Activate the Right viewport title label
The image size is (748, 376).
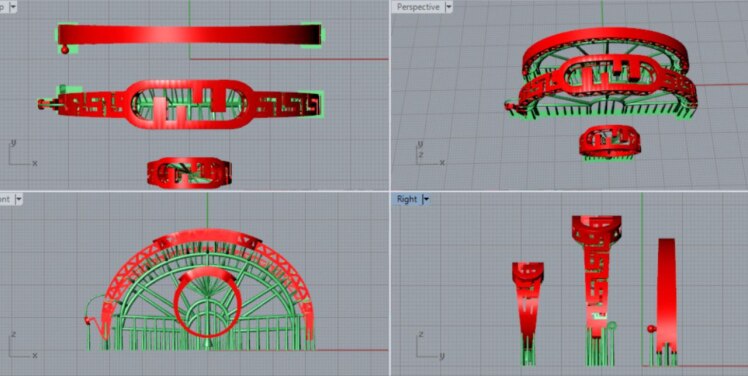pos(407,199)
